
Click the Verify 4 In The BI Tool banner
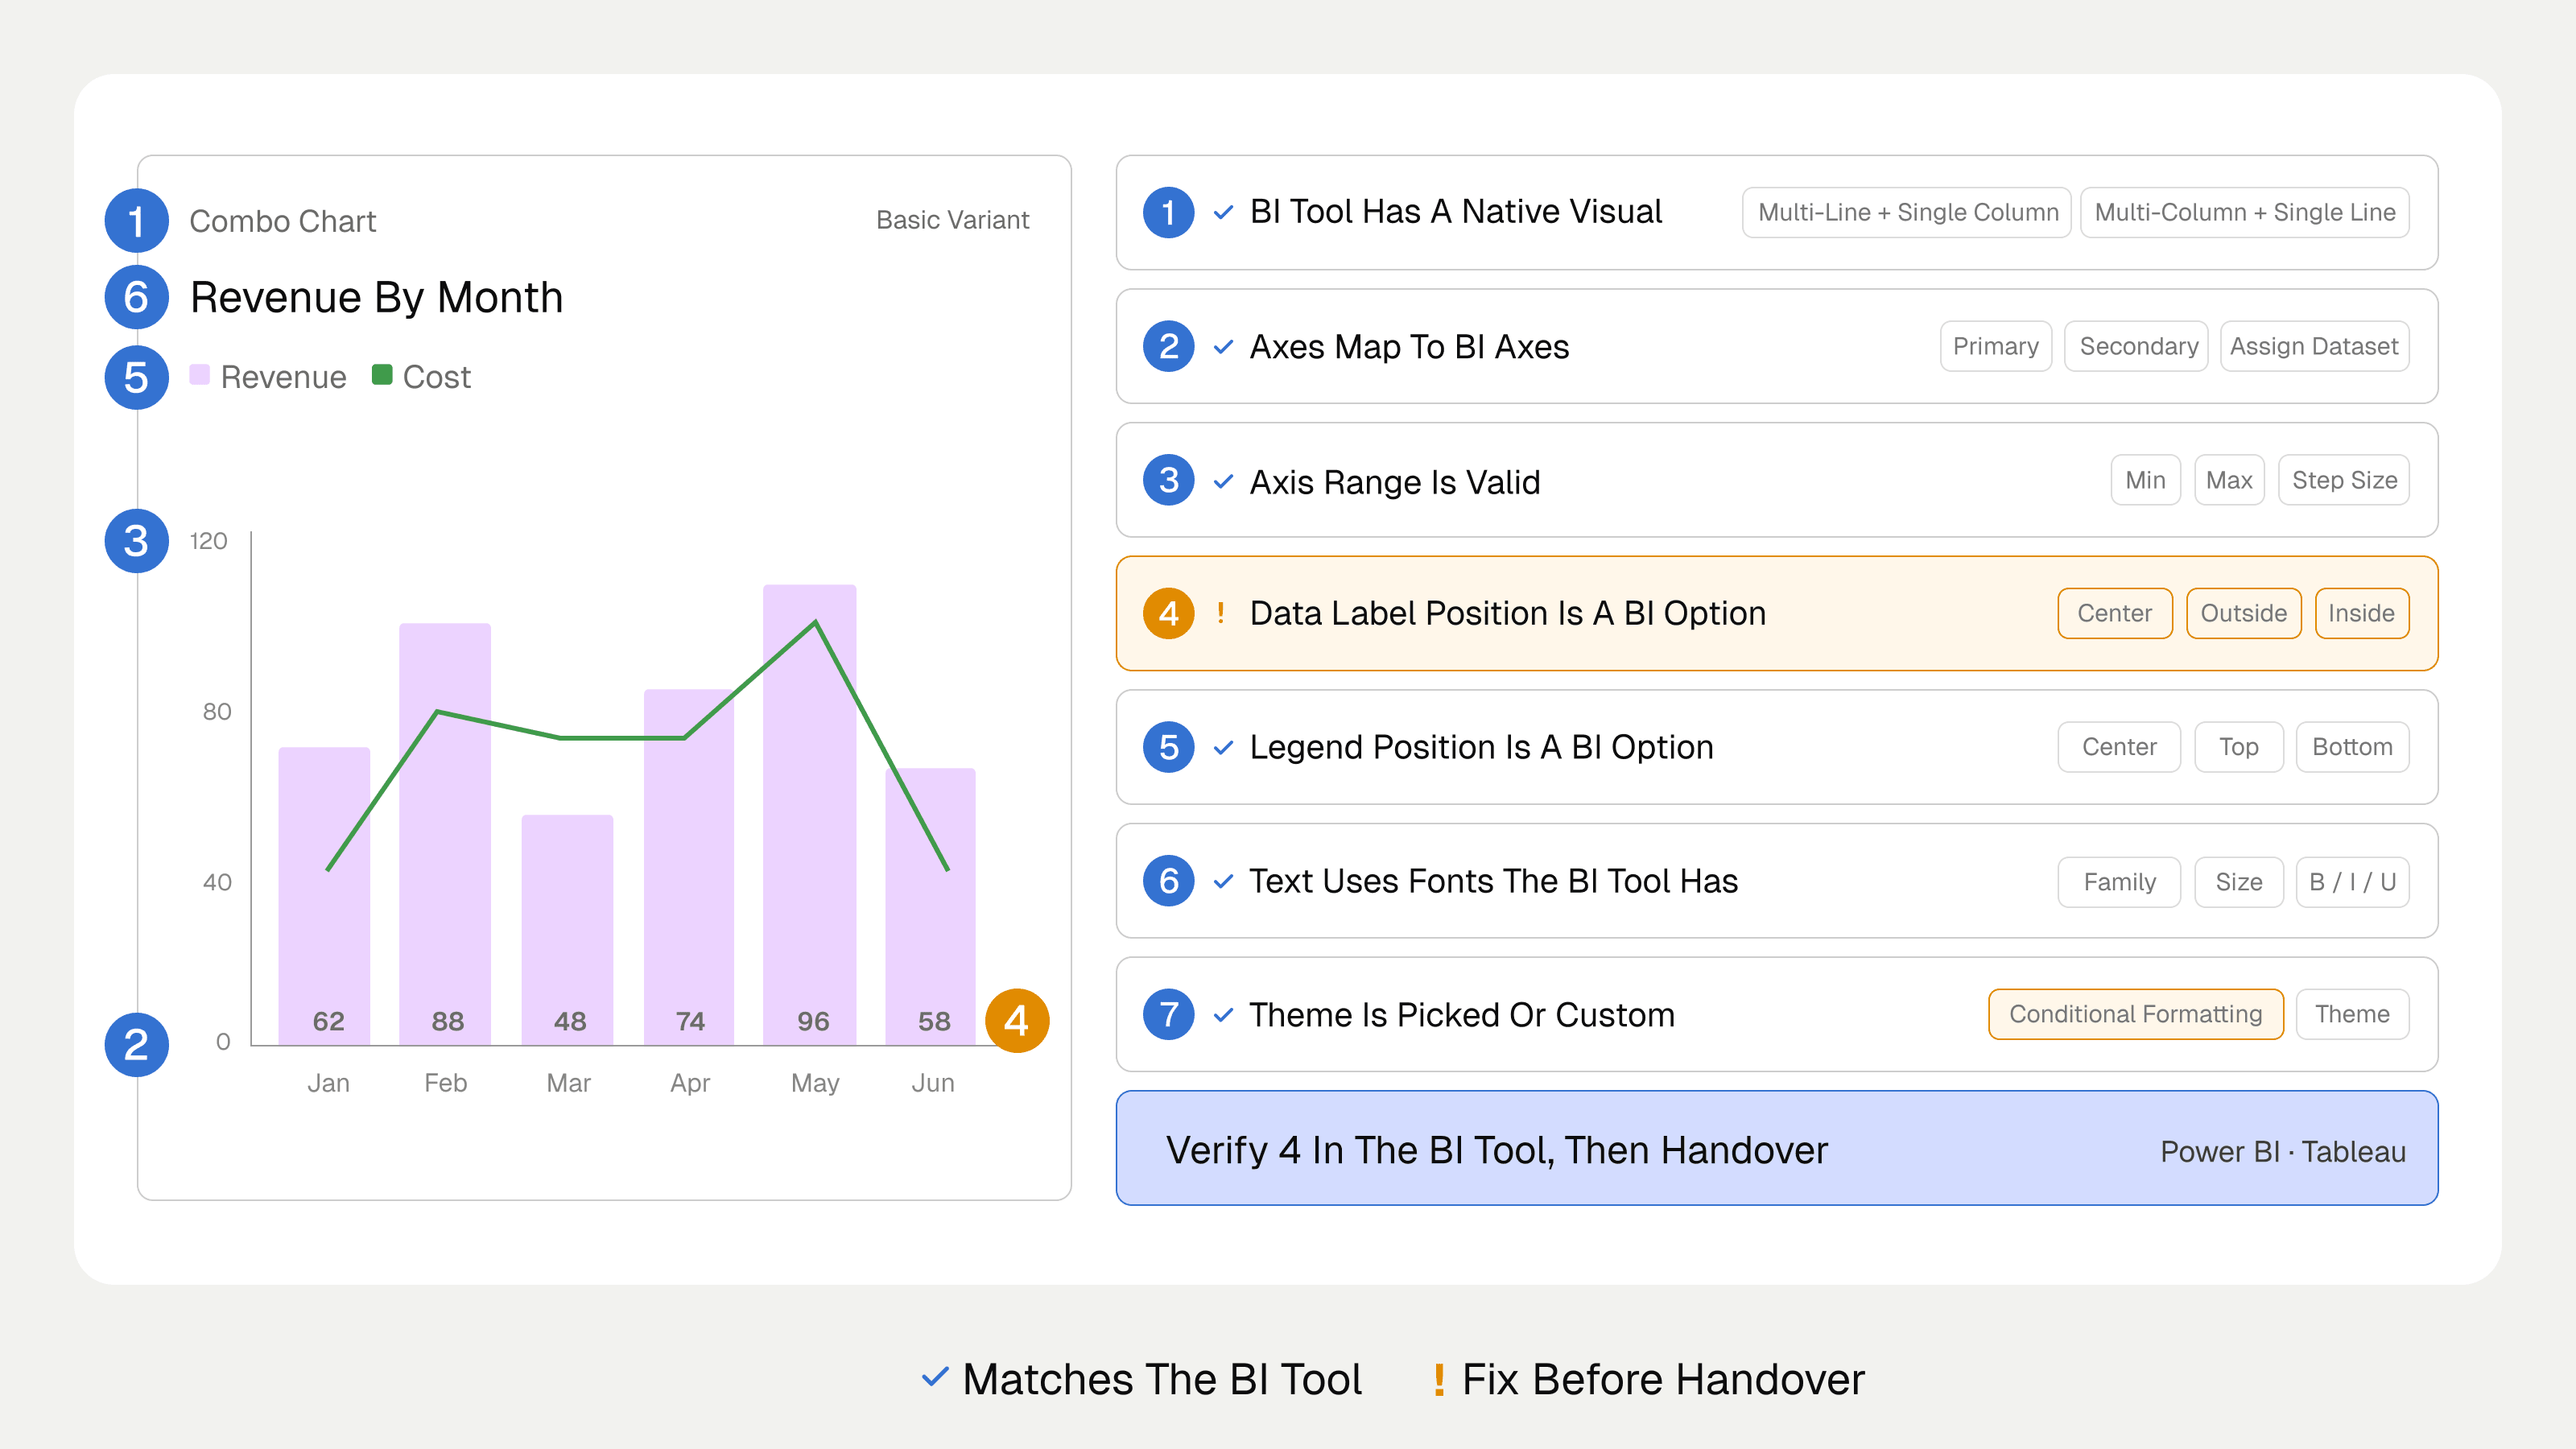[x=1777, y=1148]
